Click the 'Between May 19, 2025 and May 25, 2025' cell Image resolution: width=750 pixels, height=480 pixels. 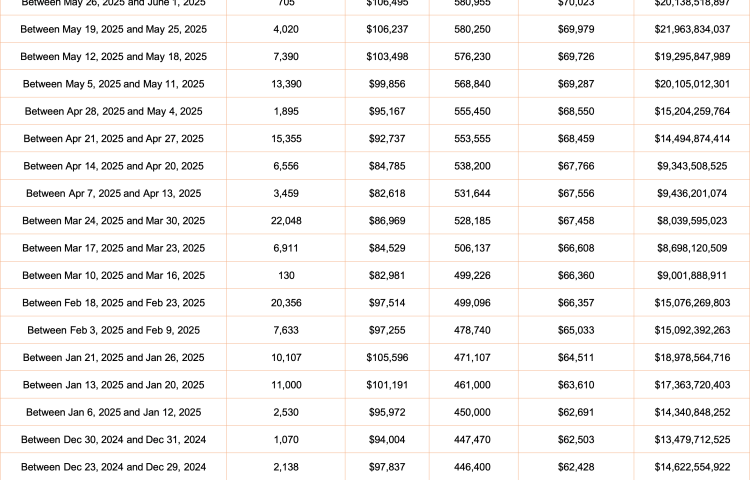[x=113, y=30]
